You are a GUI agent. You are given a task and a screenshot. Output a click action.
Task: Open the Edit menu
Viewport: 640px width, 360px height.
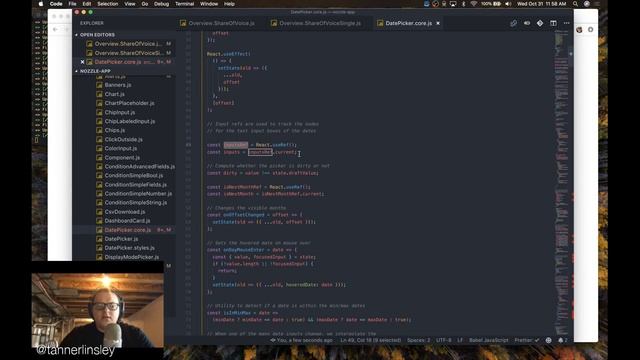[x=87, y=4]
